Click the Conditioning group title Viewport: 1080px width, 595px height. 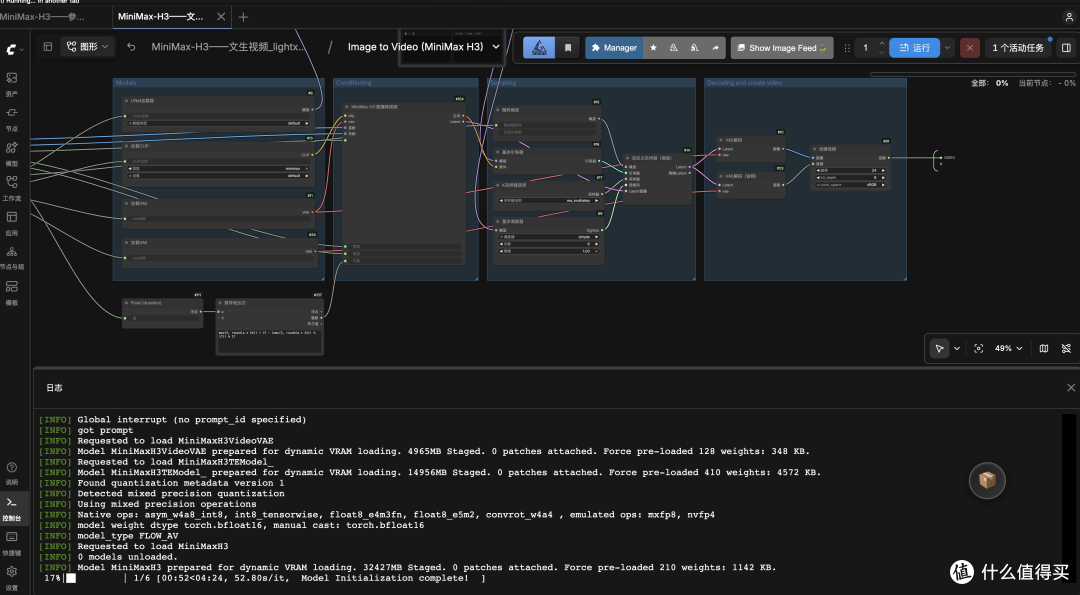(x=353, y=83)
